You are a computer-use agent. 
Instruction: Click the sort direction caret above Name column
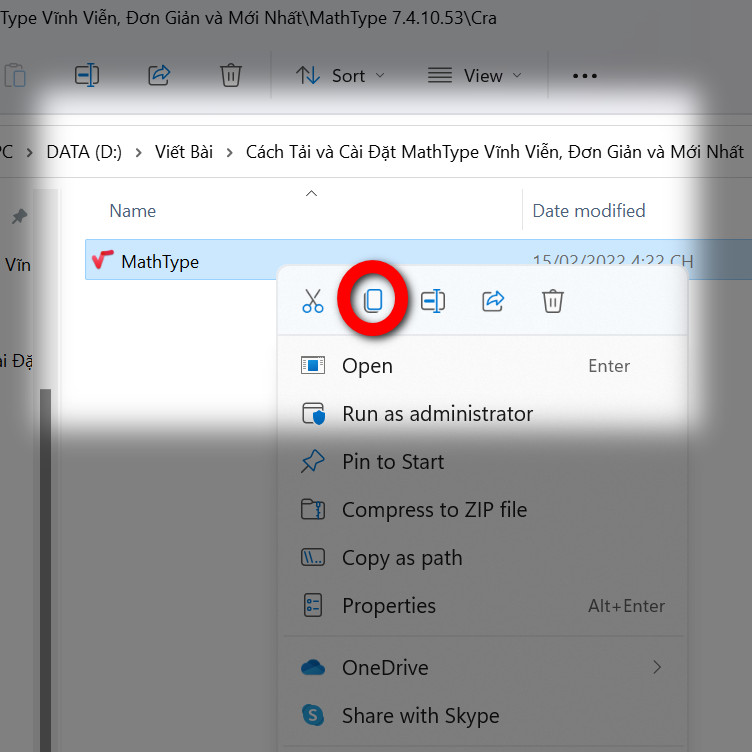click(x=311, y=193)
